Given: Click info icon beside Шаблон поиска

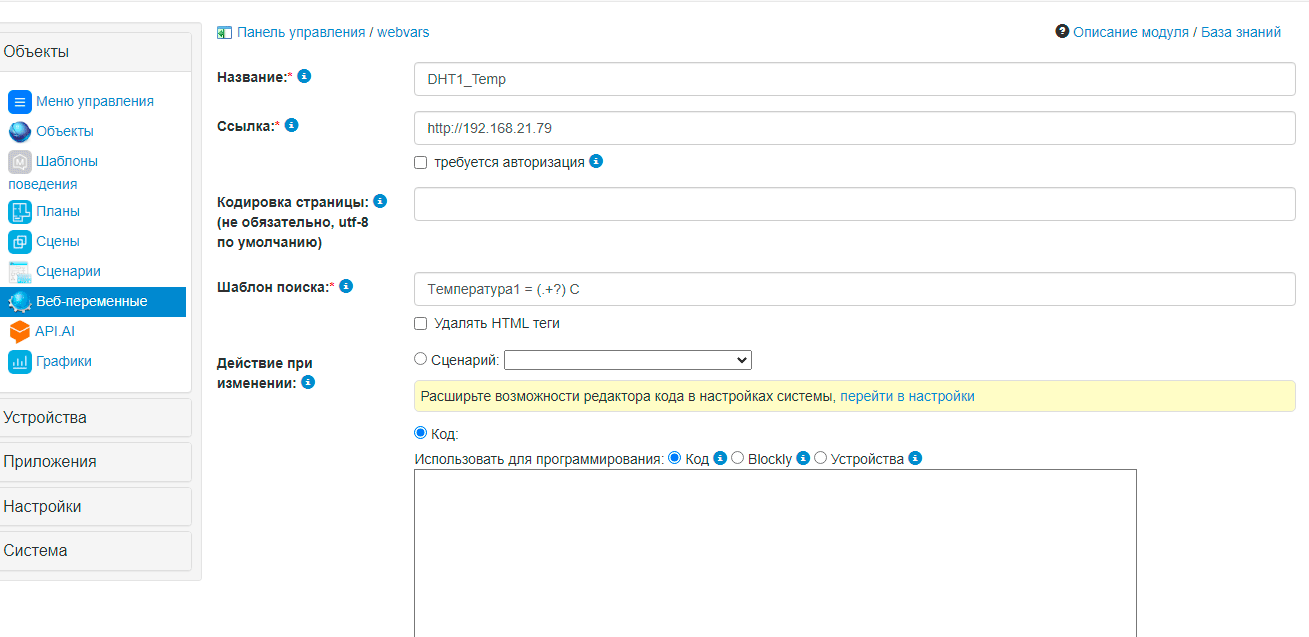Looking at the screenshot, I should coord(346,286).
